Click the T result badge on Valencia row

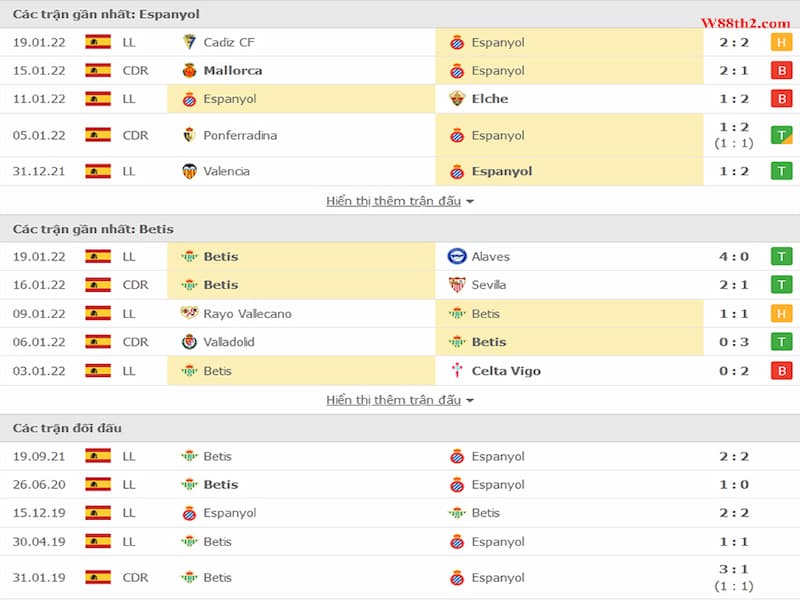(x=781, y=171)
